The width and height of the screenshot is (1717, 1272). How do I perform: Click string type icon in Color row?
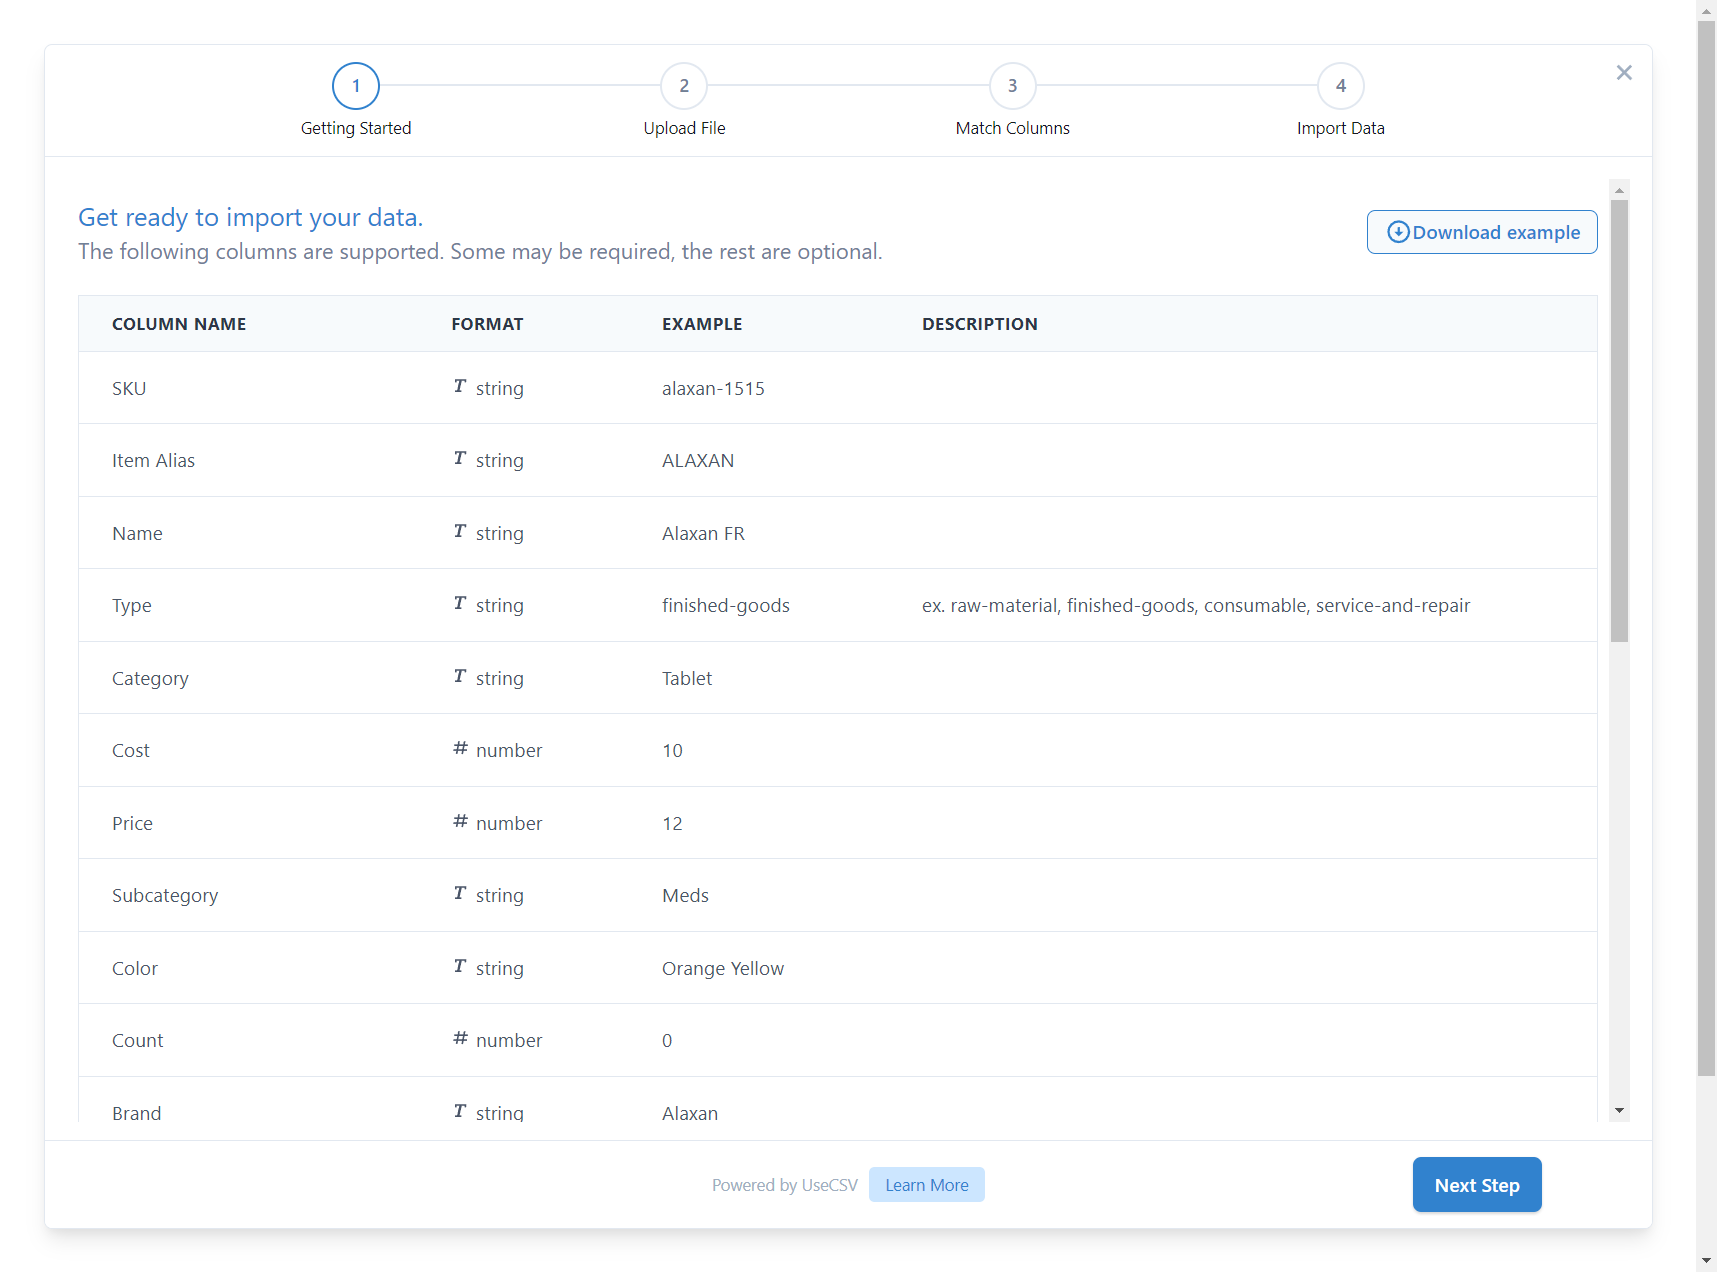(x=460, y=966)
